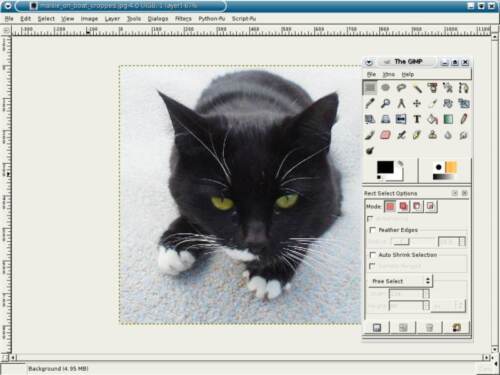The height and width of the screenshot is (375, 500).
Task: Select the Blend gradient tool
Action: (x=448, y=119)
